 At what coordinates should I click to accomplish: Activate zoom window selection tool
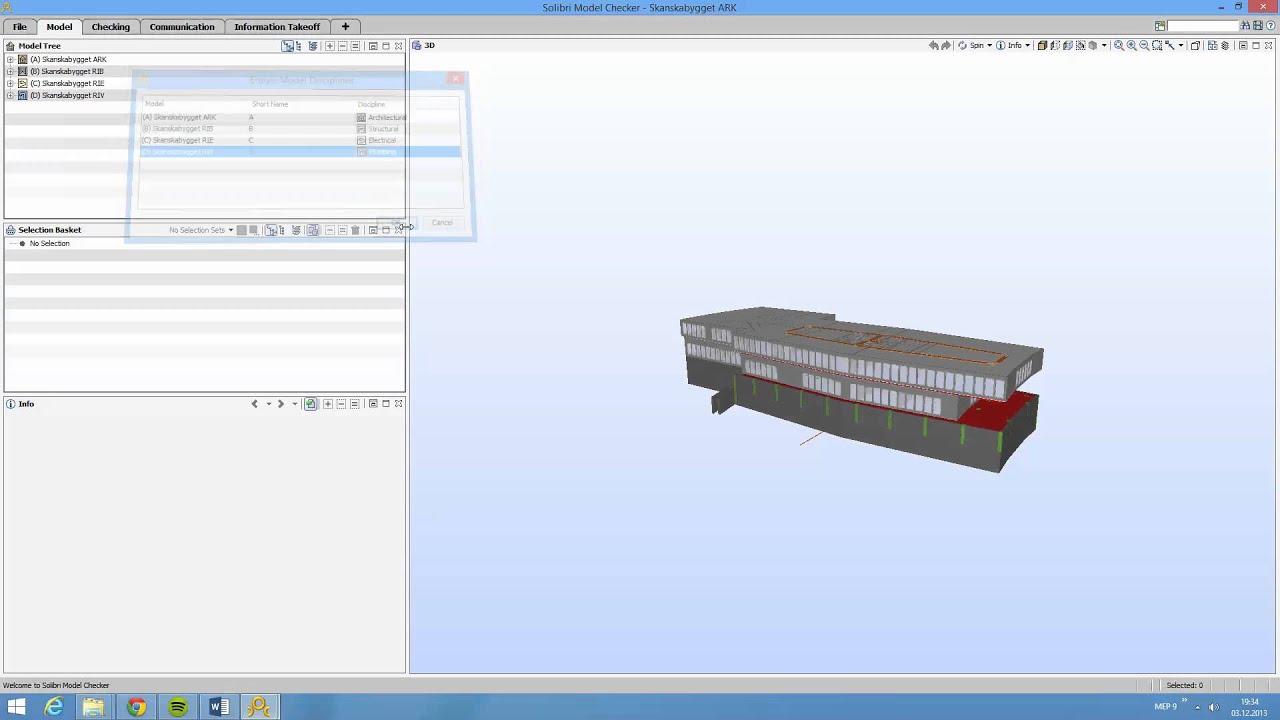coord(1158,45)
